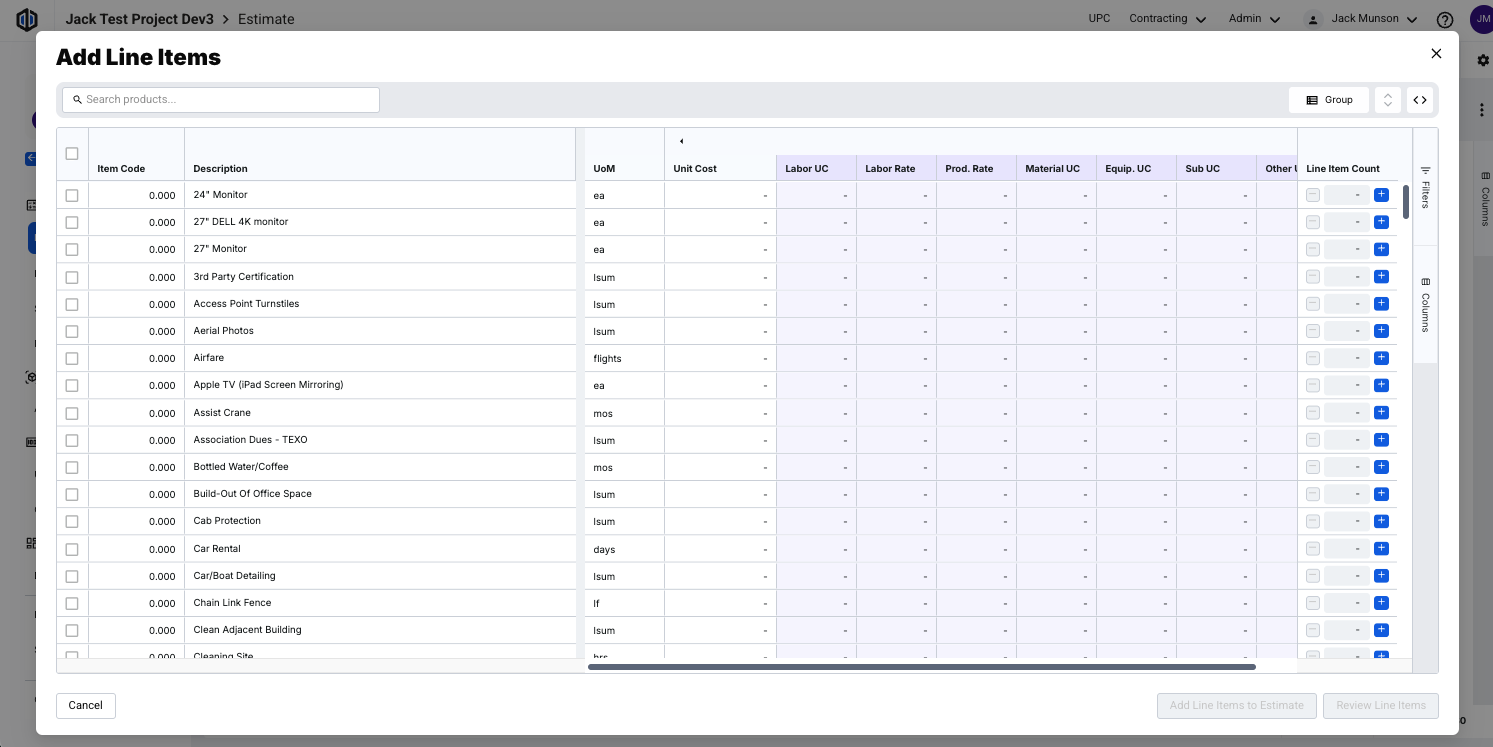Click Jack Test Project Dev3 breadcrumb link
The height and width of the screenshot is (747, 1493).
pyautogui.click(x=139, y=19)
